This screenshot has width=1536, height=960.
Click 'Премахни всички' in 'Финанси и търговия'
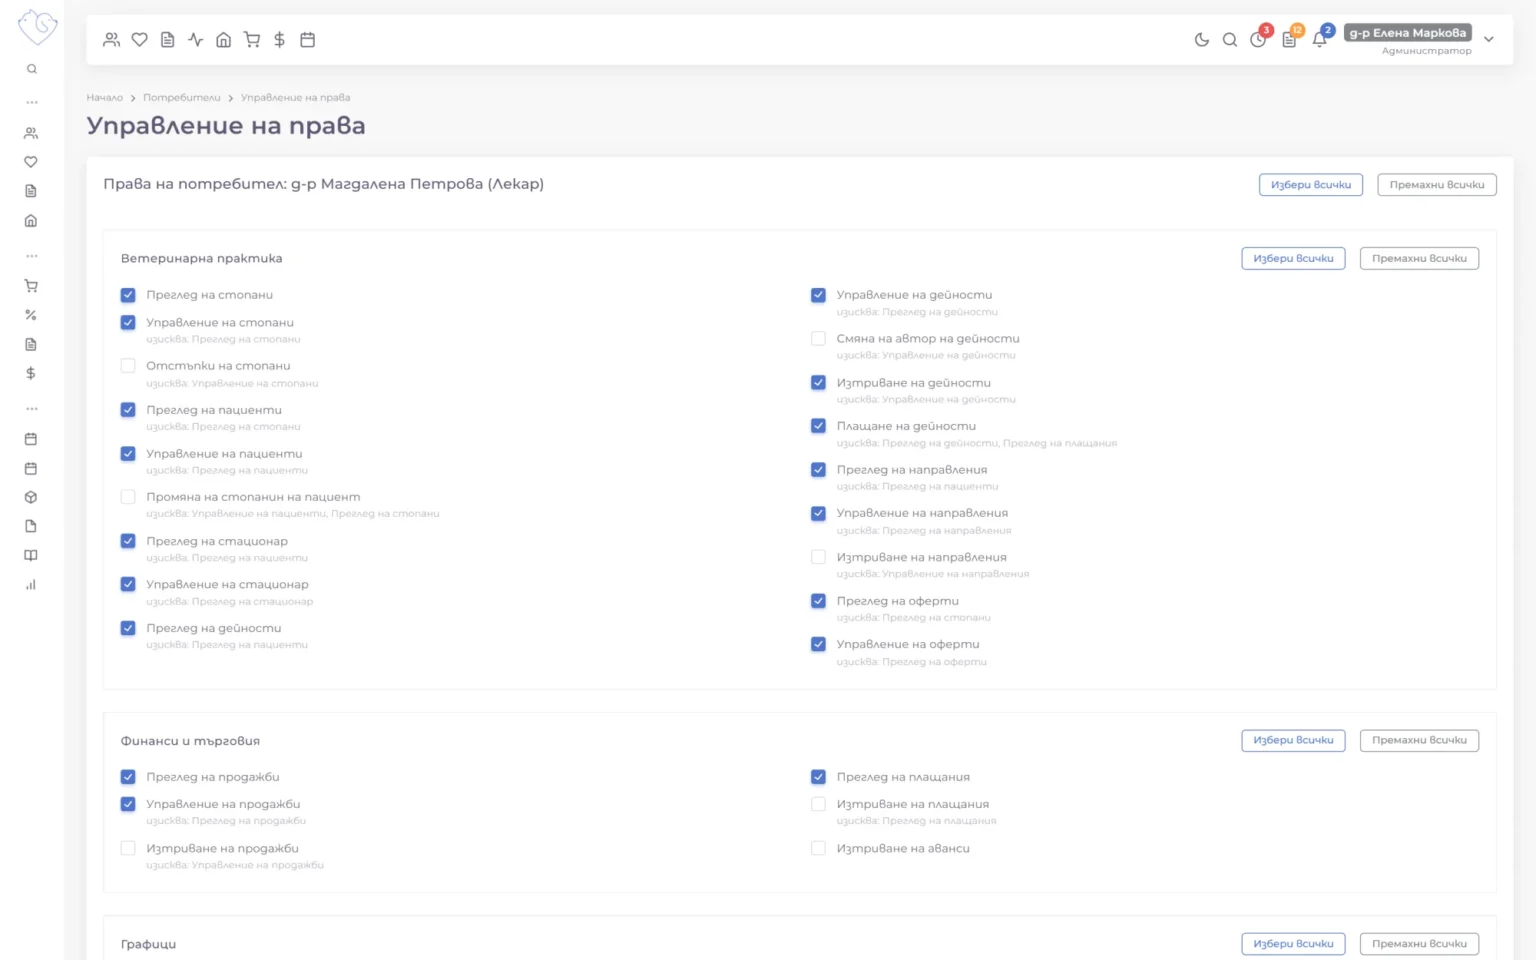(1419, 741)
